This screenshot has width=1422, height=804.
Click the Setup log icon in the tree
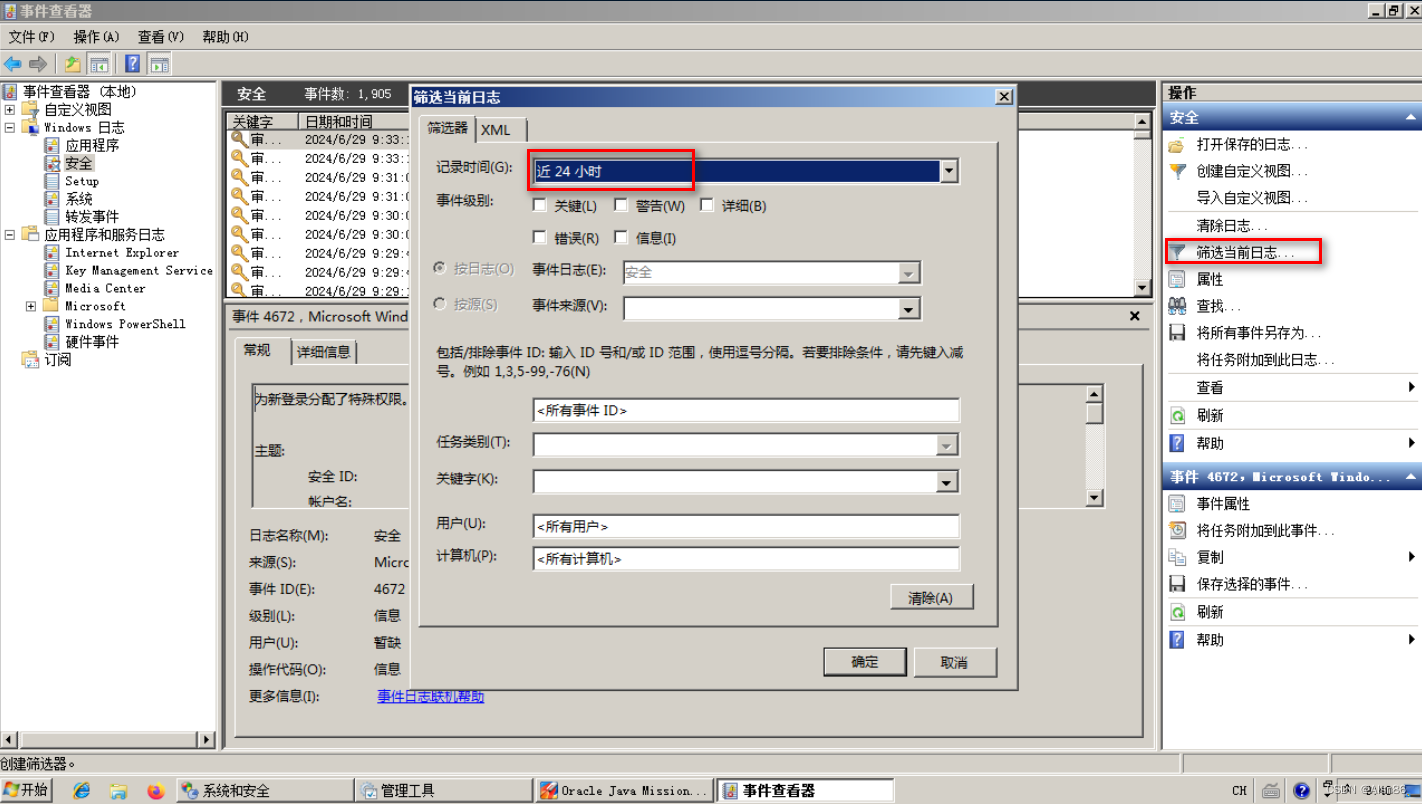[52, 181]
